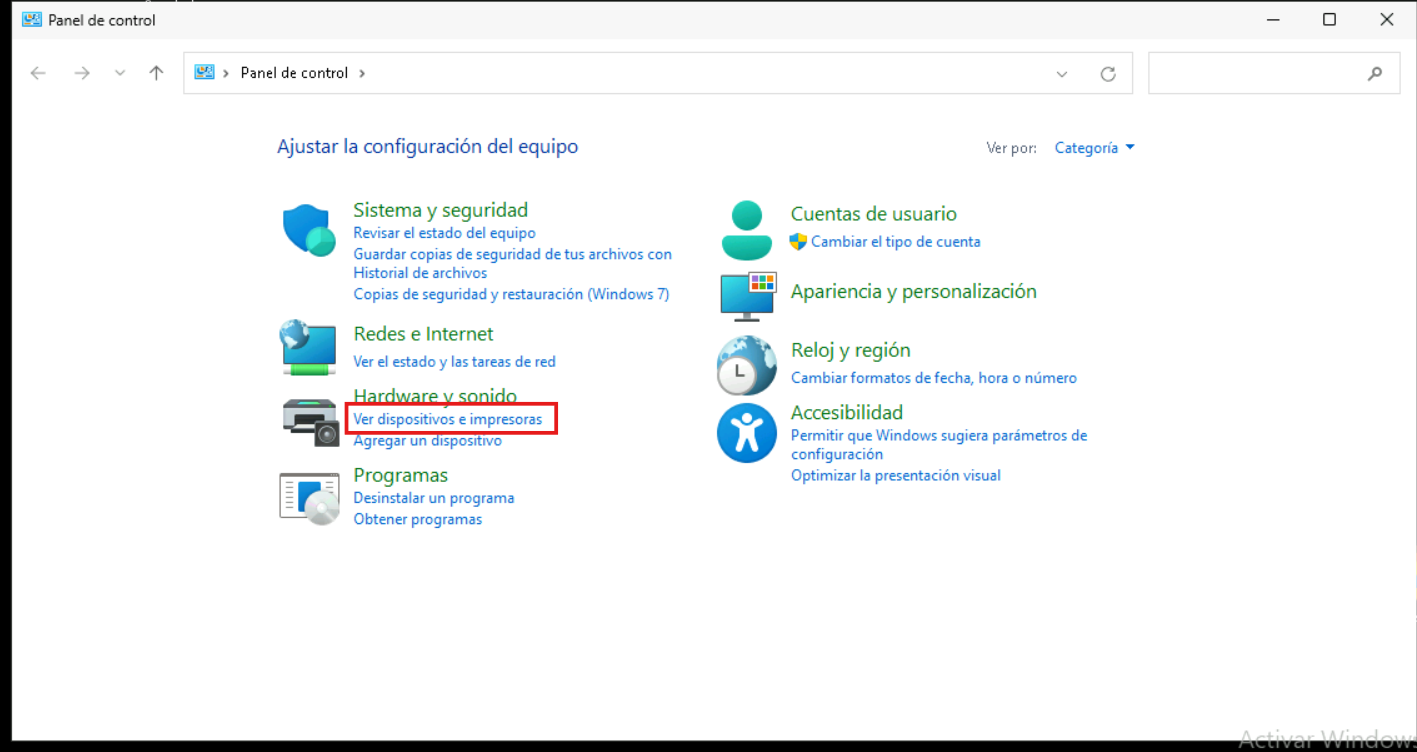Click the Redes e Internet globe icon

[x=308, y=347]
